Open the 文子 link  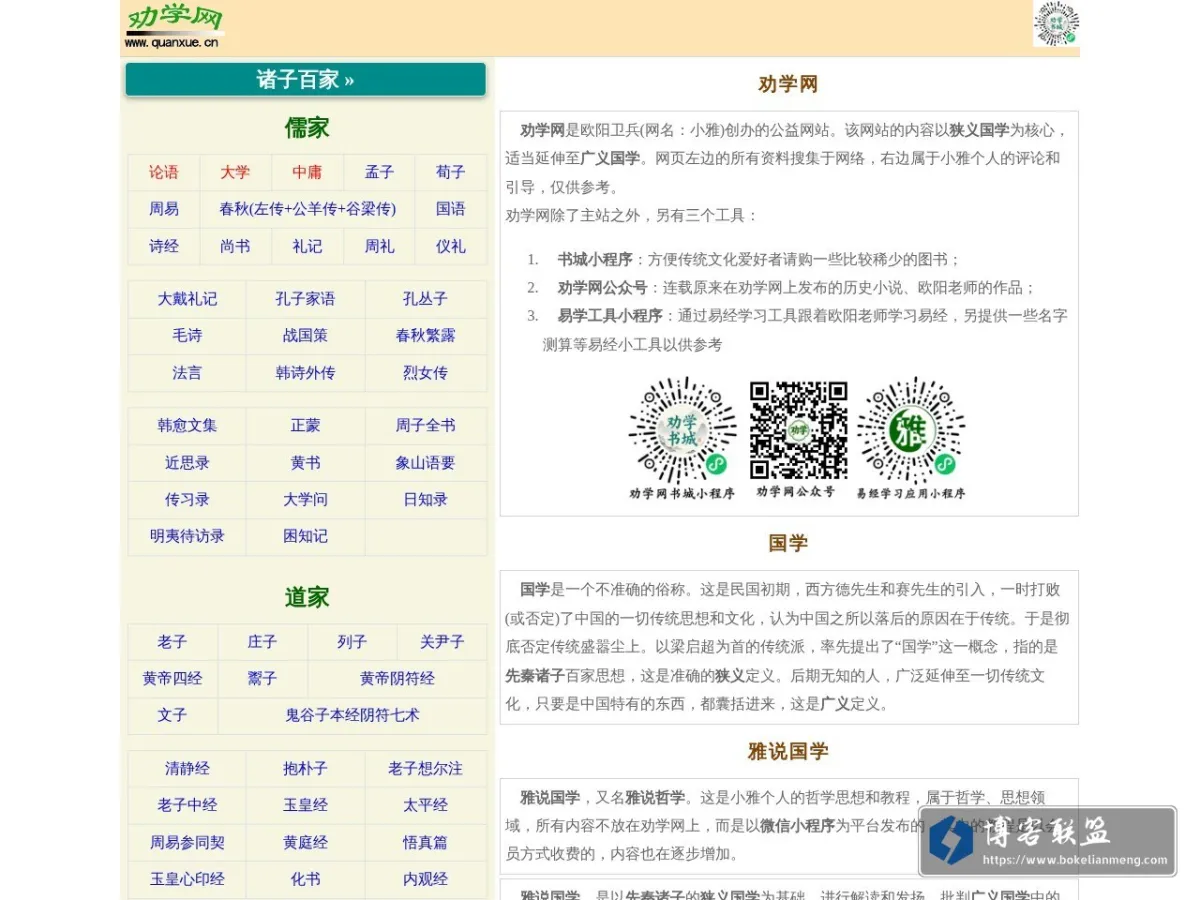(172, 716)
